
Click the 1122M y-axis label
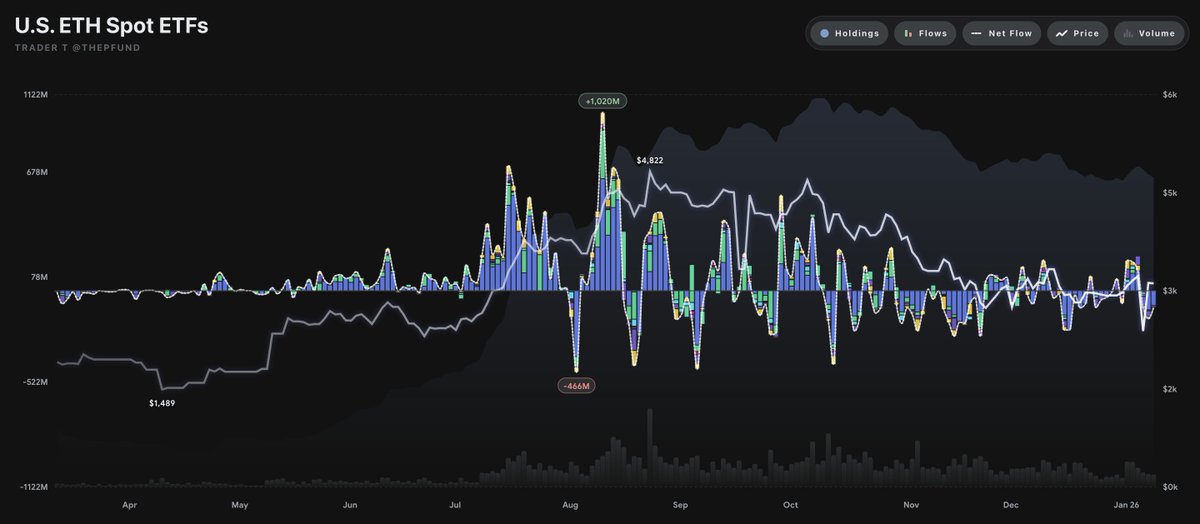point(36,95)
